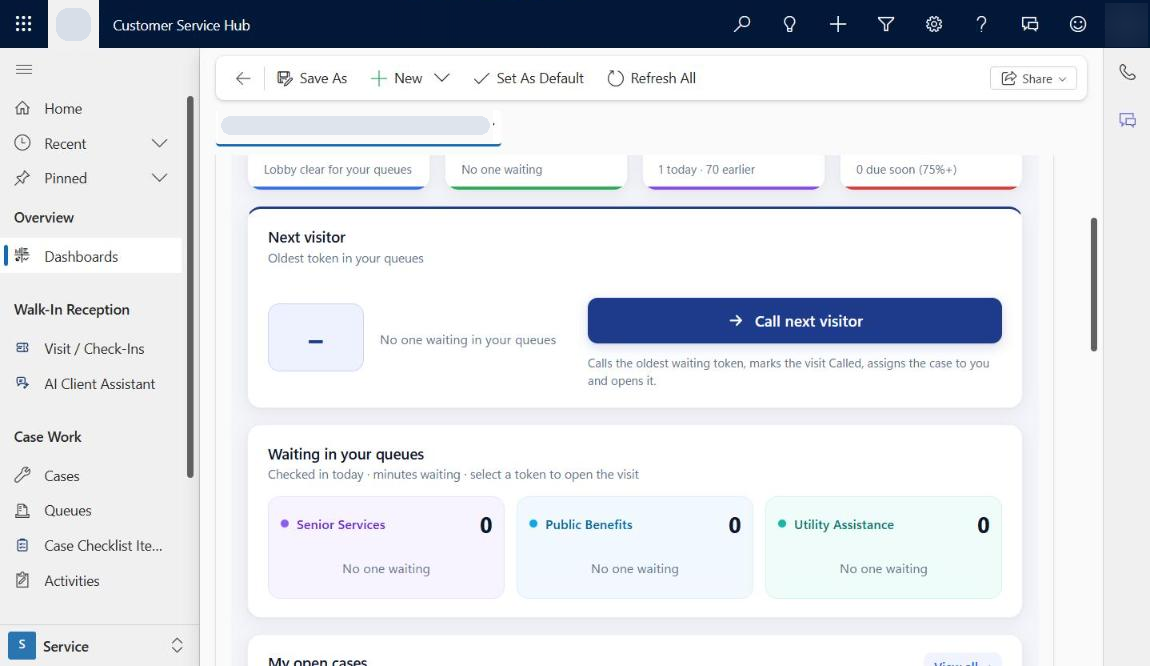This screenshot has width=1150, height=666.
Task: Click Set As Default
Action: click(528, 78)
